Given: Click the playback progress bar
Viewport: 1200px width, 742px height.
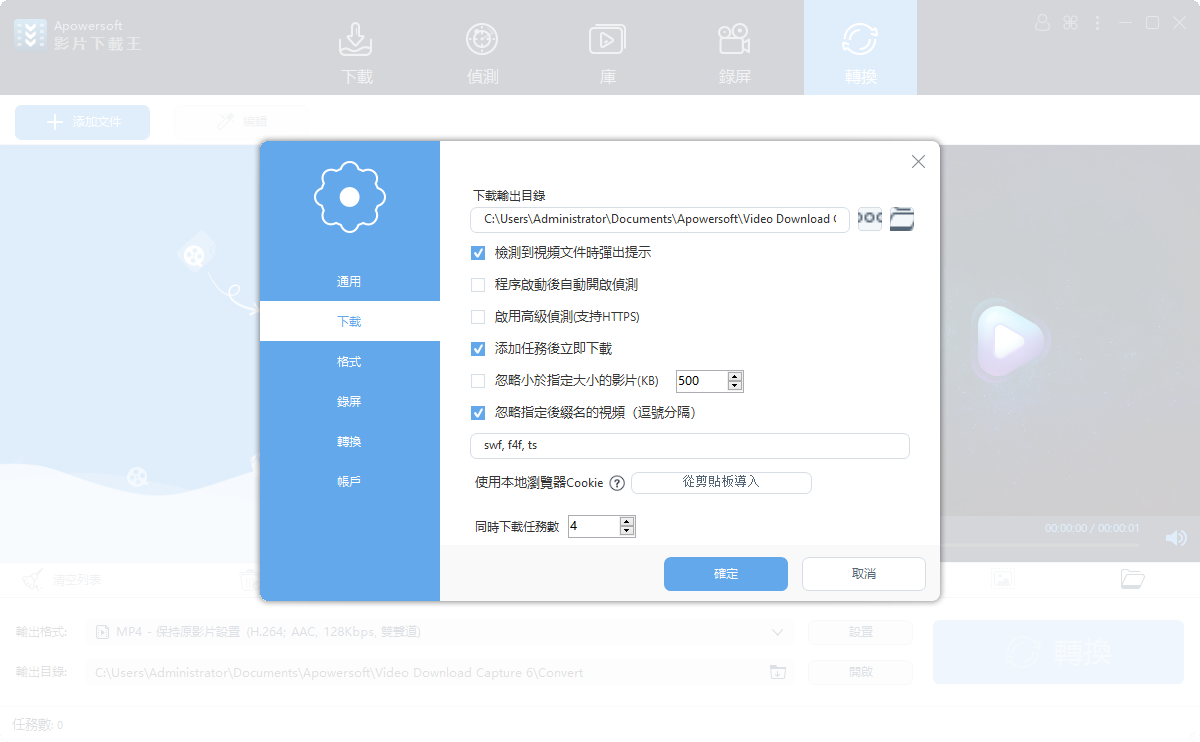Looking at the screenshot, I should (1039, 544).
